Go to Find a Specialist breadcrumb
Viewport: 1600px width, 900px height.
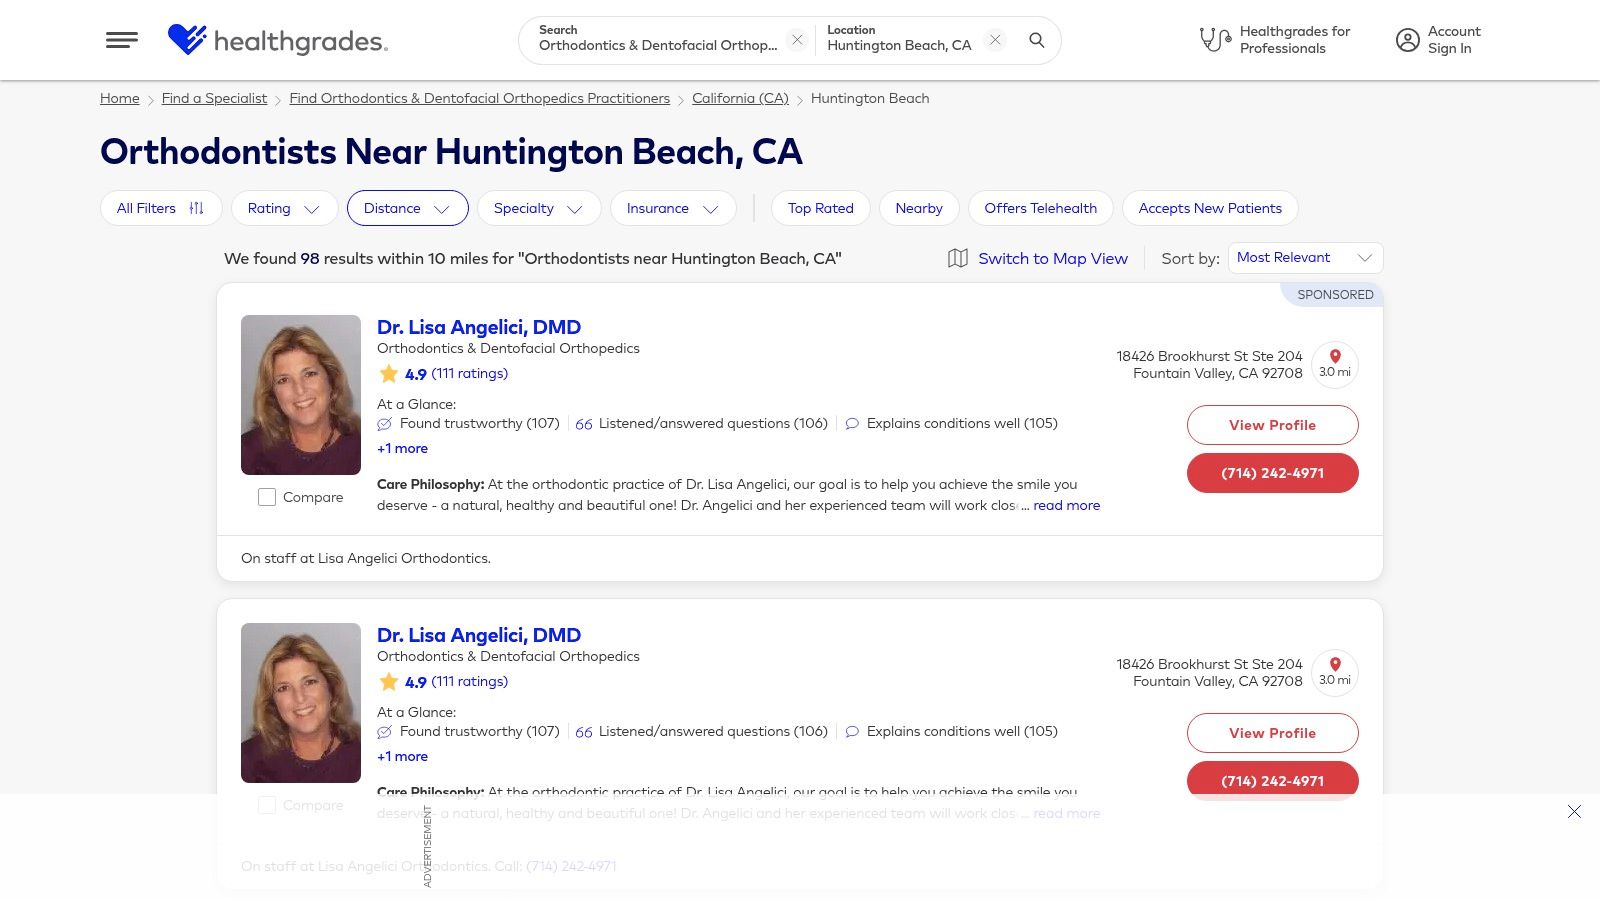tap(214, 98)
